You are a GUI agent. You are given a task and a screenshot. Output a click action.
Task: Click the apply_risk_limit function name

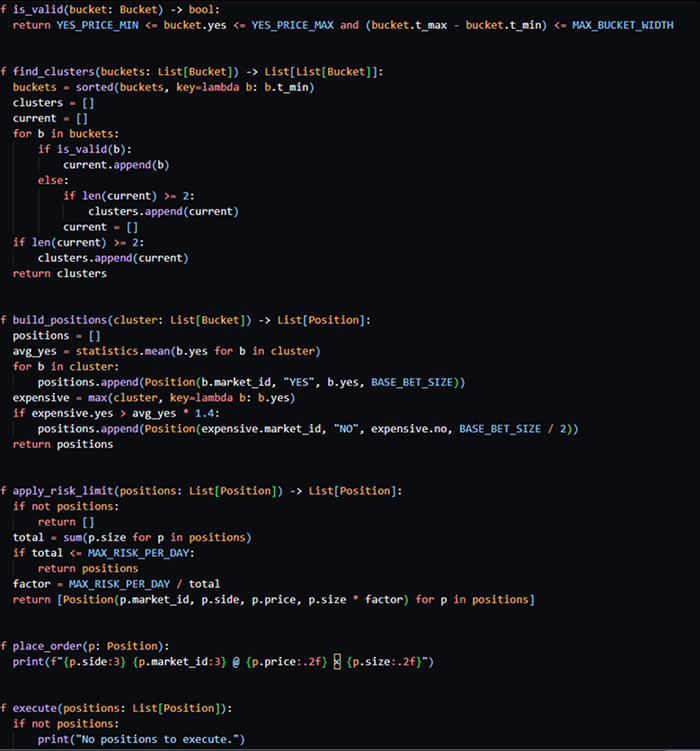pos(63,491)
